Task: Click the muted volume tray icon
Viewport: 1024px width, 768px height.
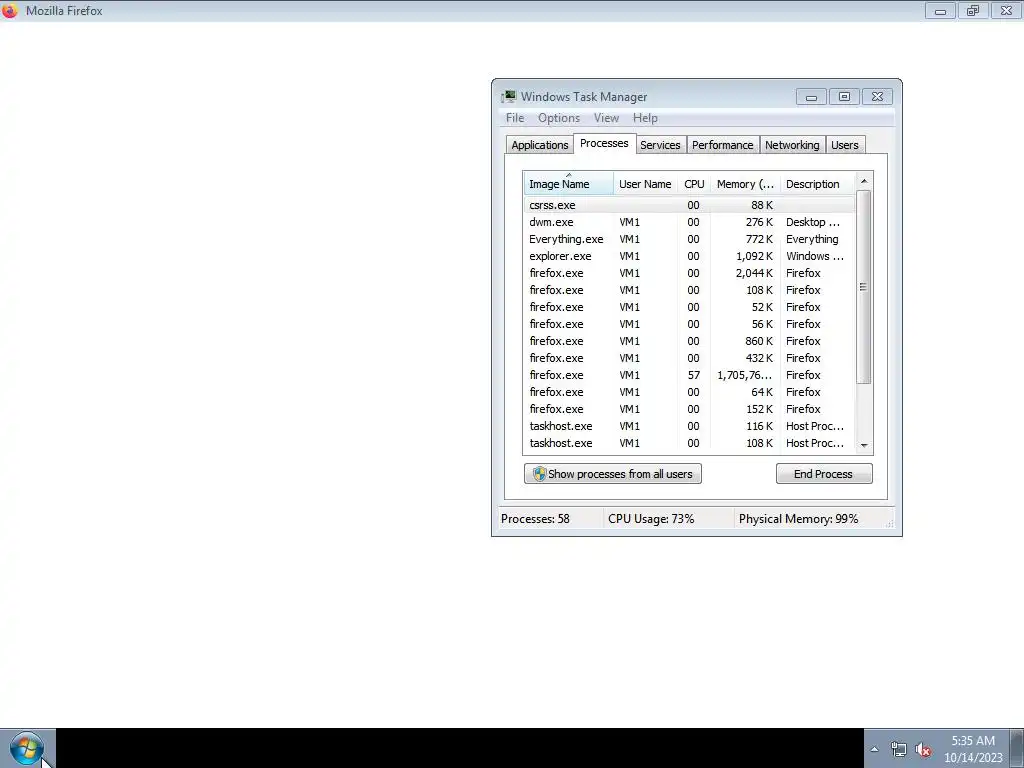Action: pos(923,750)
